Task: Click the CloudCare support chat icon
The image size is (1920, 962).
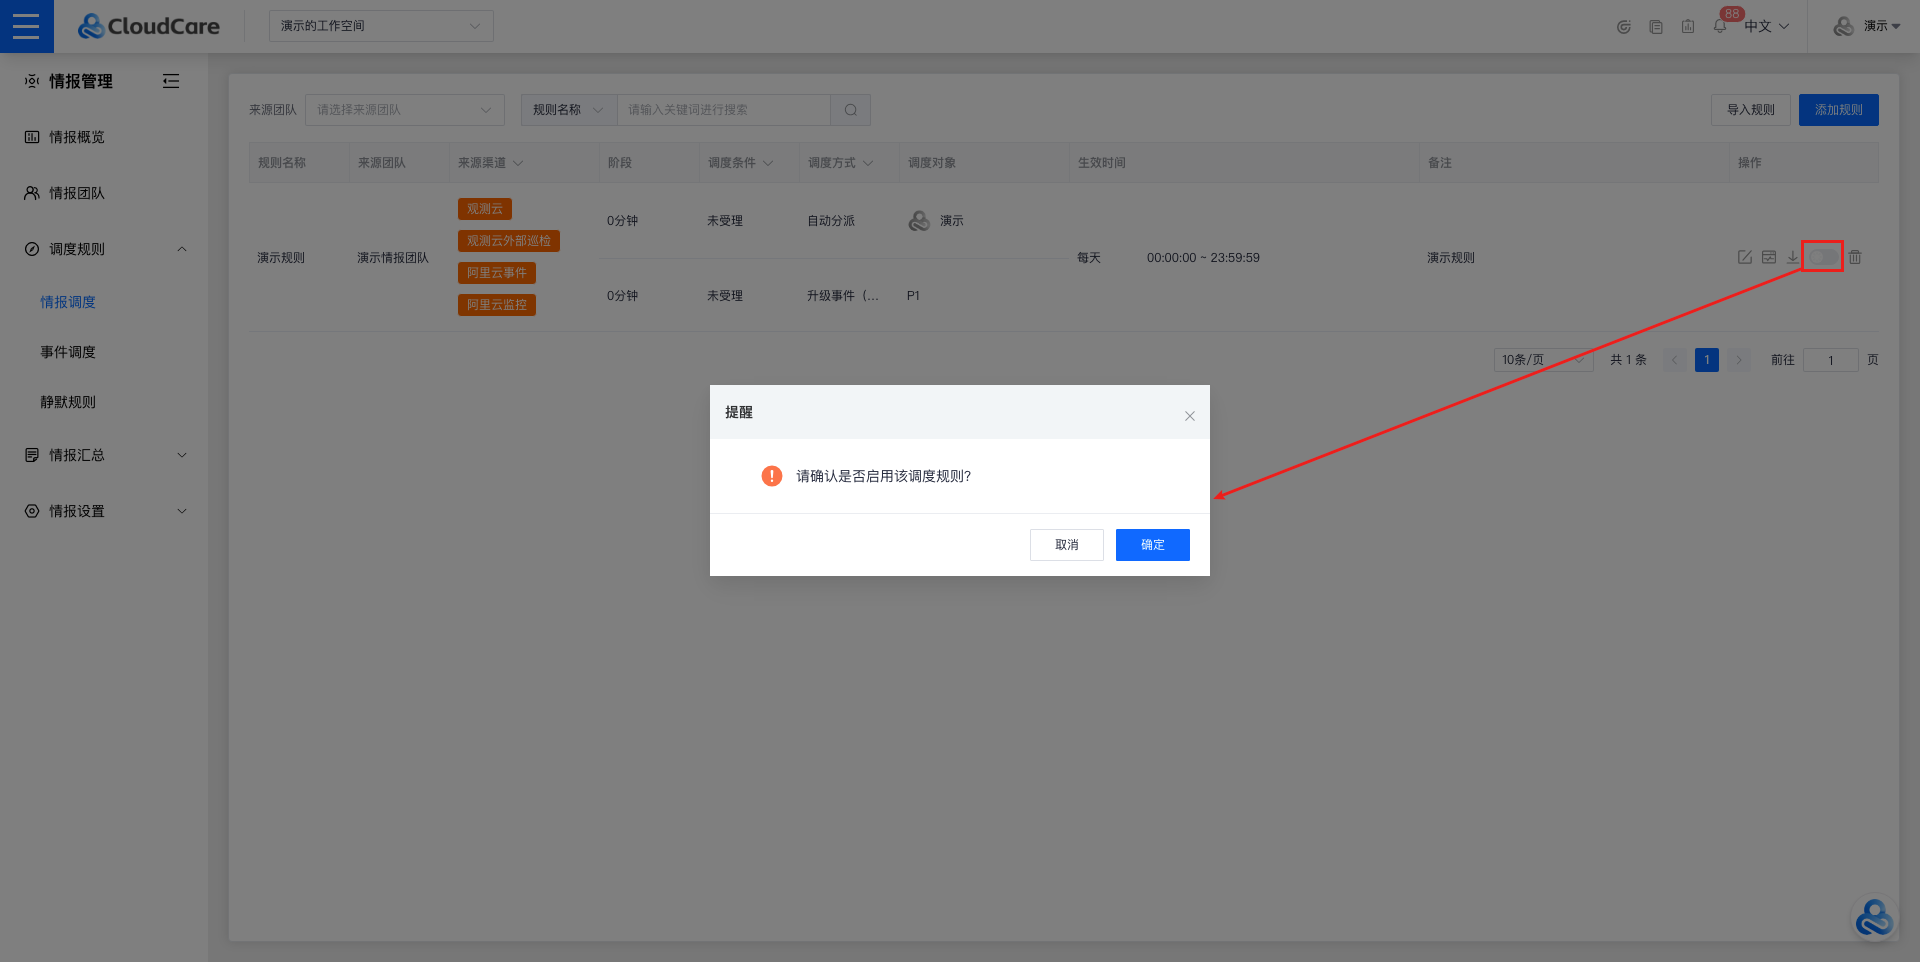Action: tap(1873, 918)
